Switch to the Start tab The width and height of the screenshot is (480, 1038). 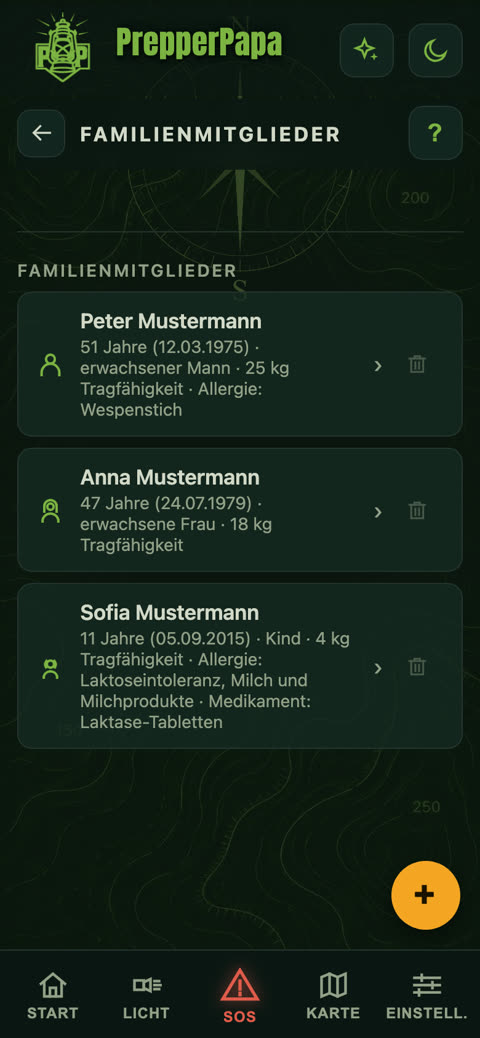pos(52,995)
